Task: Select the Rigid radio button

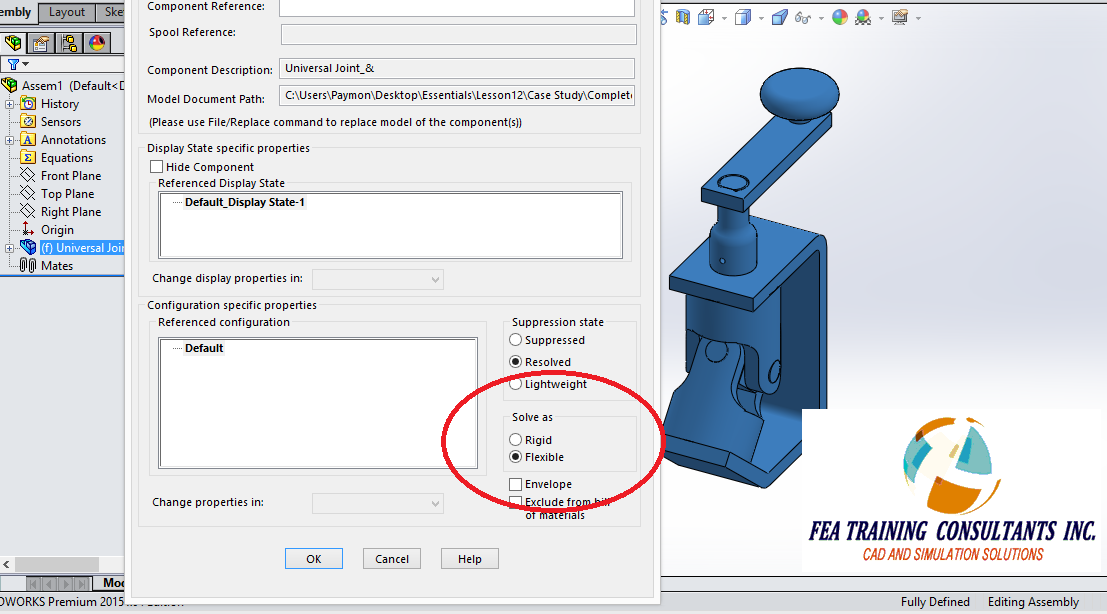Action: tap(514, 439)
